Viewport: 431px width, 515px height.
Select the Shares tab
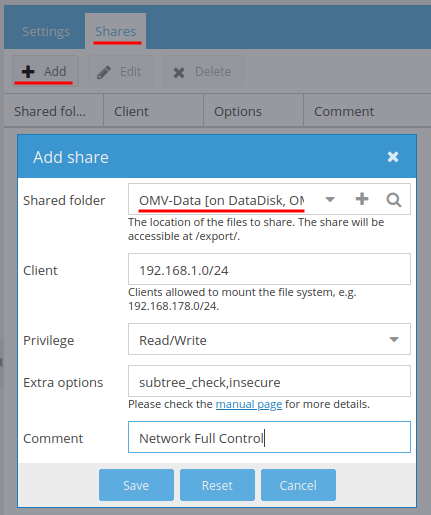tap(115, 32)
